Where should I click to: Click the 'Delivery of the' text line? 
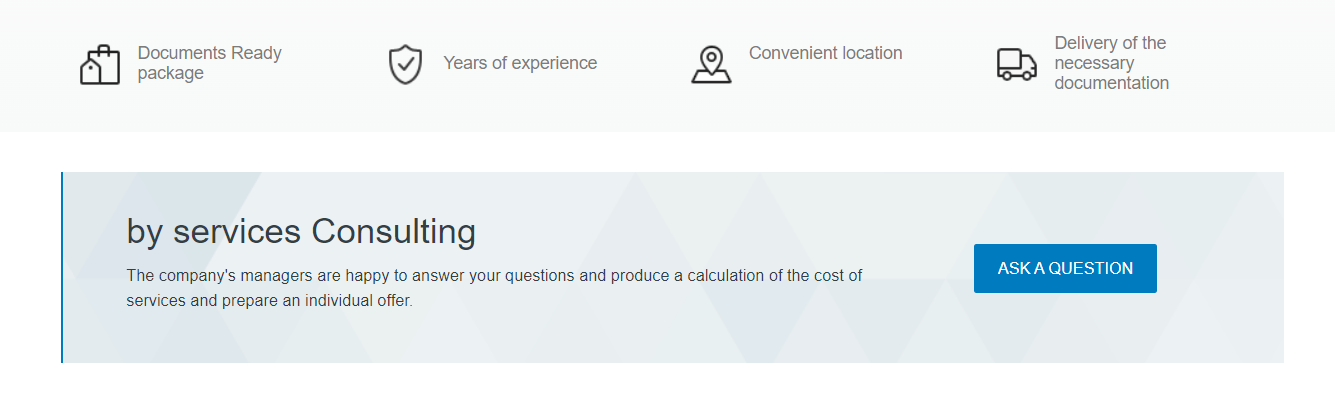pos(1110,43)
